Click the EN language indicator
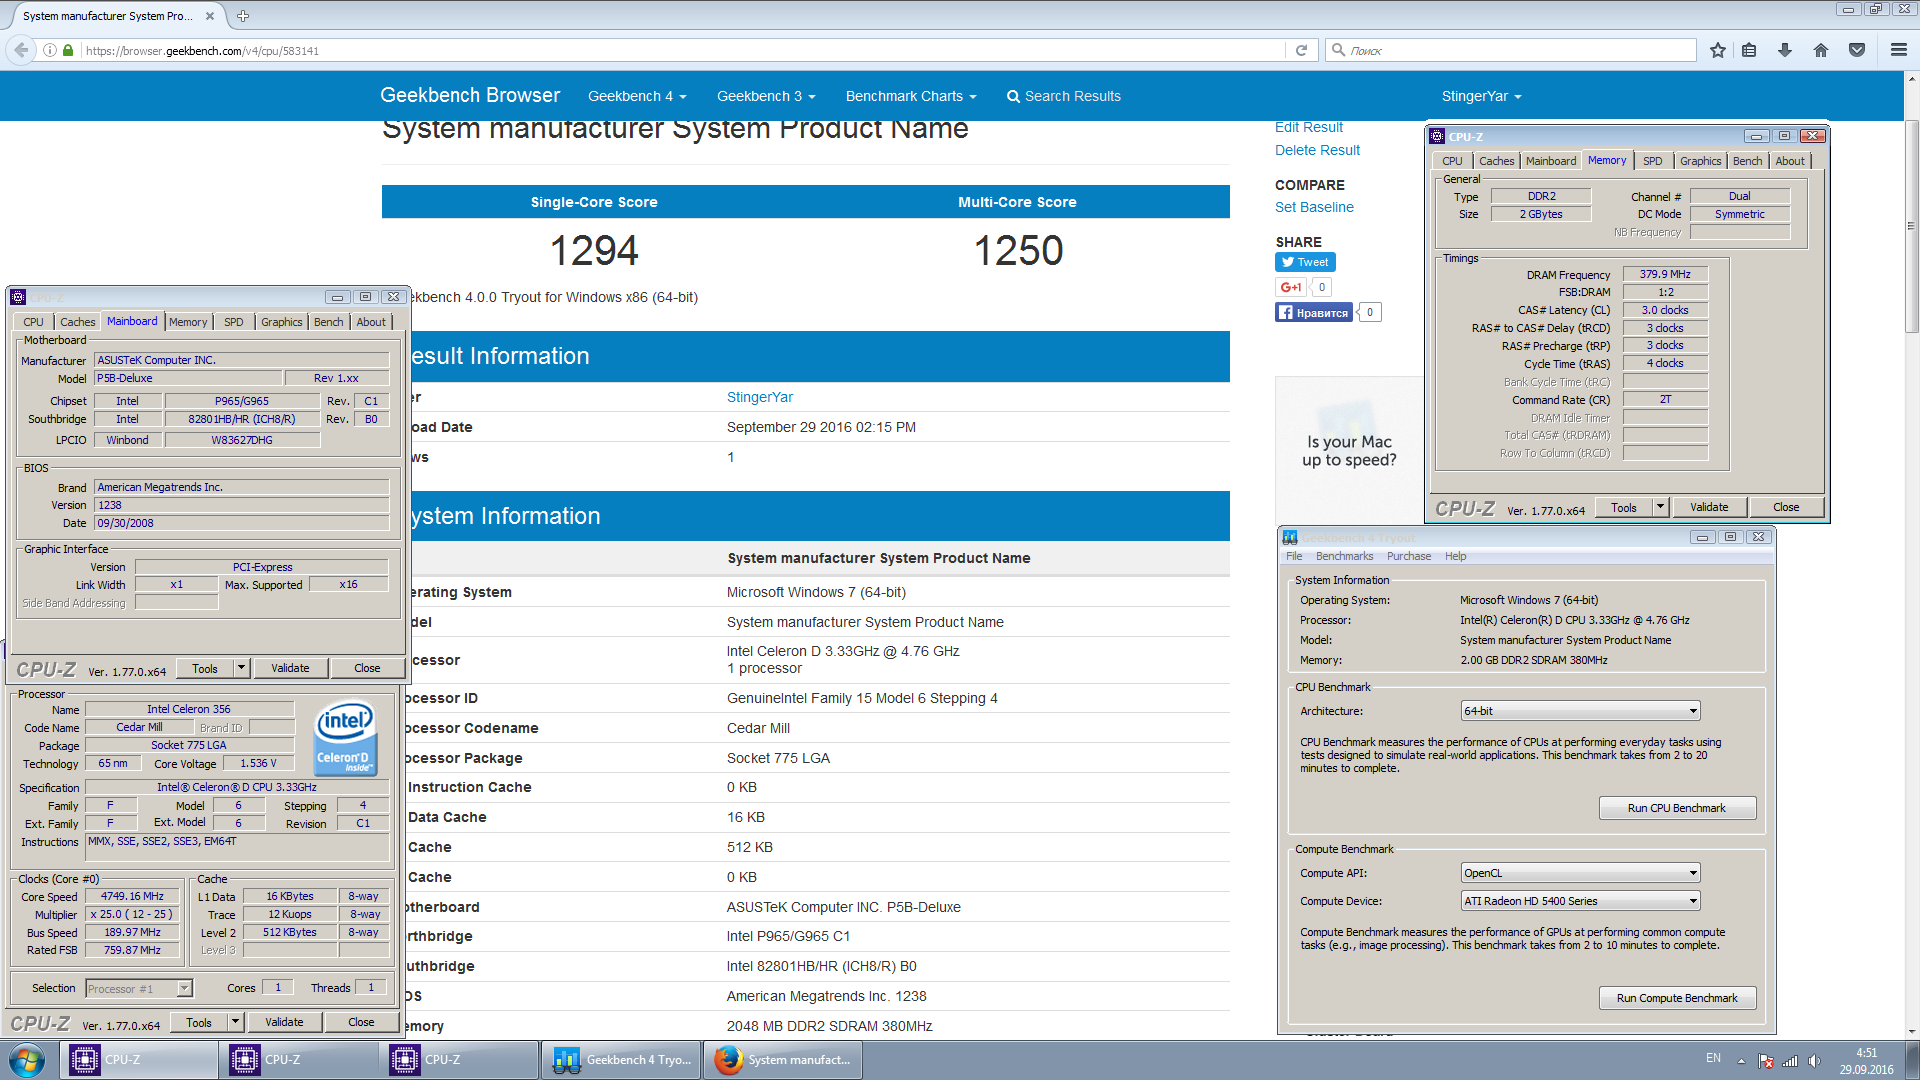 click(1713, 1058)
